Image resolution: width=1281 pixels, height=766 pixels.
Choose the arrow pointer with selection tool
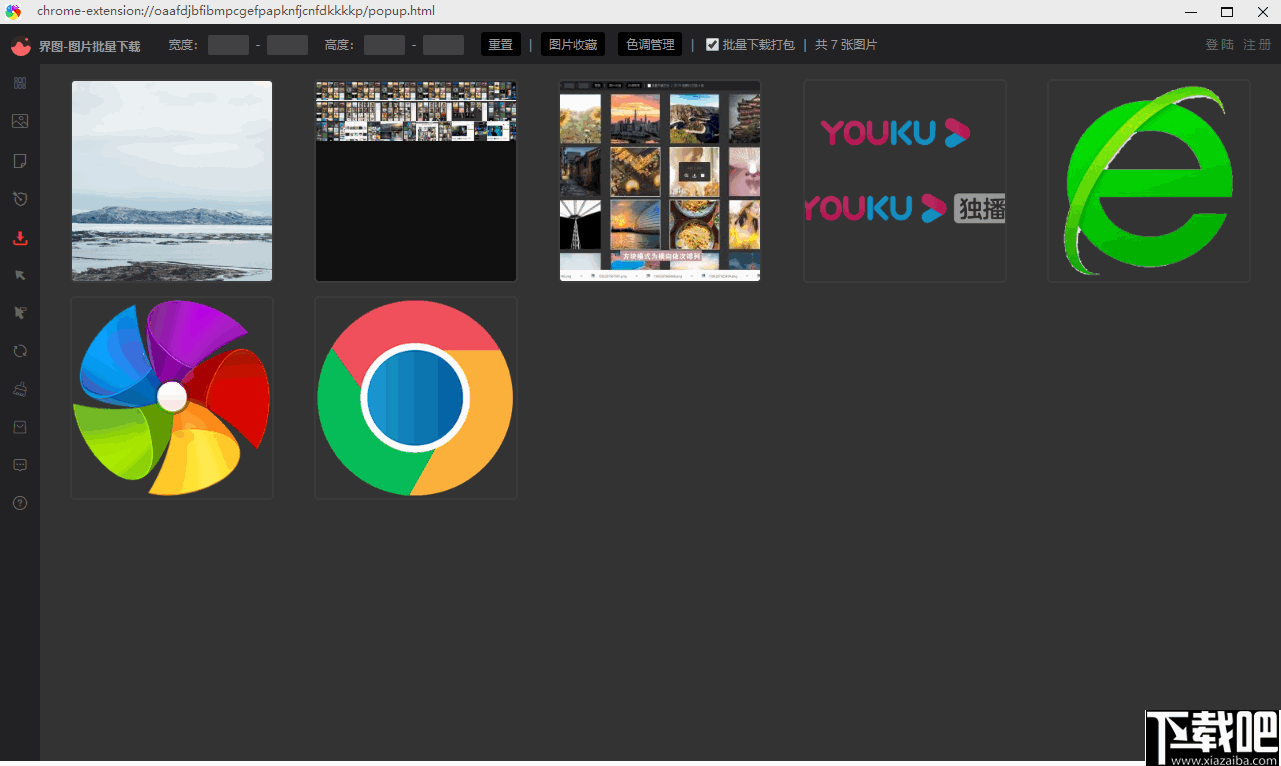tap(20, 313)
